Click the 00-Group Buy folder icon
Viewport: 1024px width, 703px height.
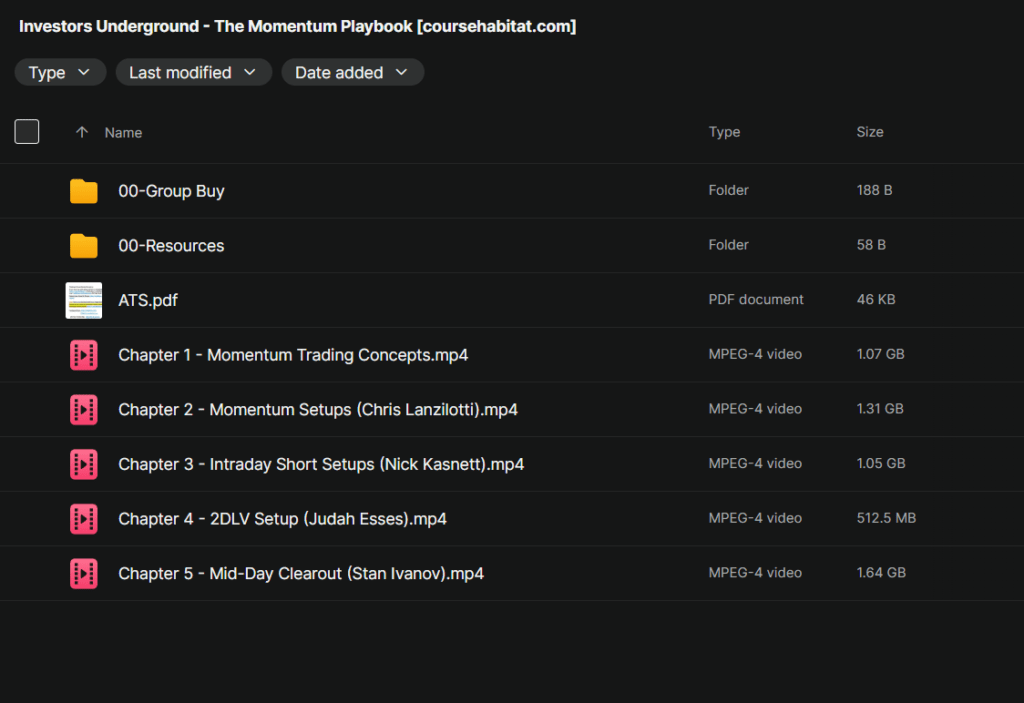tap(84, 191)
